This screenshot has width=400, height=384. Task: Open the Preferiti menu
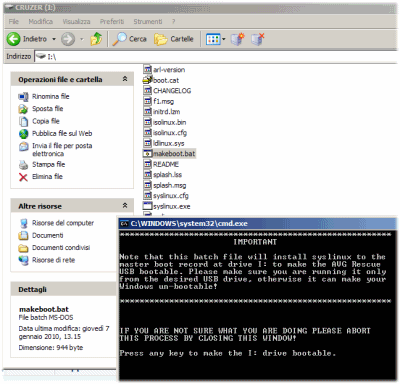112,21
